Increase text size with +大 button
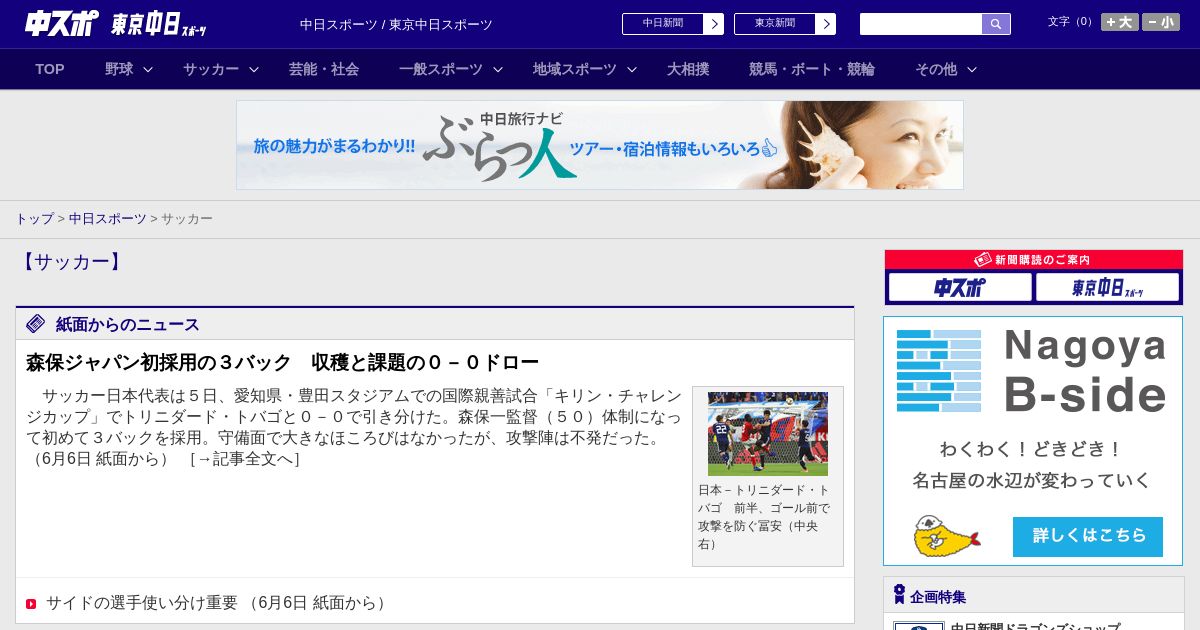The width and height of the screenshot is (1200, 630). coord(1119,22)
